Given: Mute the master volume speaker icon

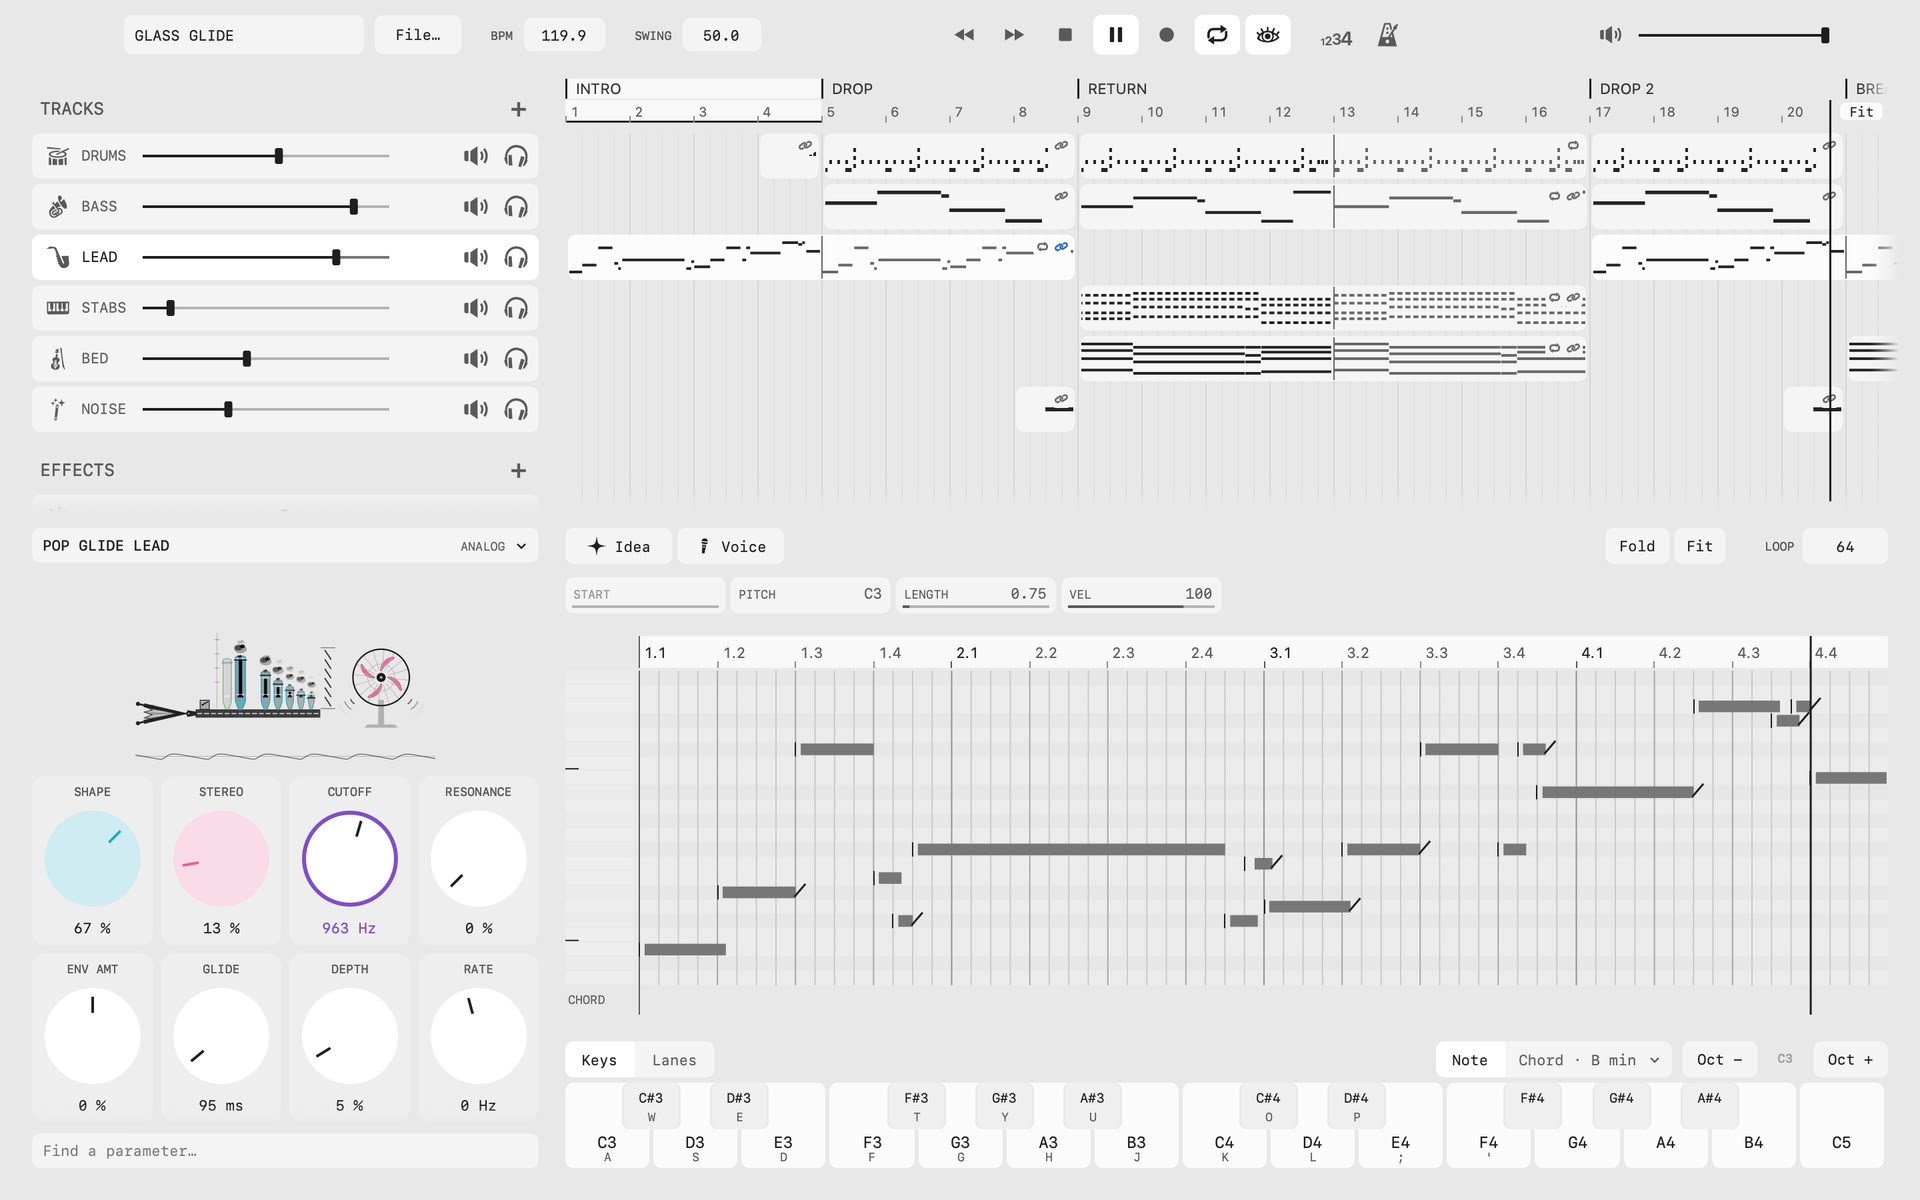Looking at the screenshot, I should tap(1610, 35).
